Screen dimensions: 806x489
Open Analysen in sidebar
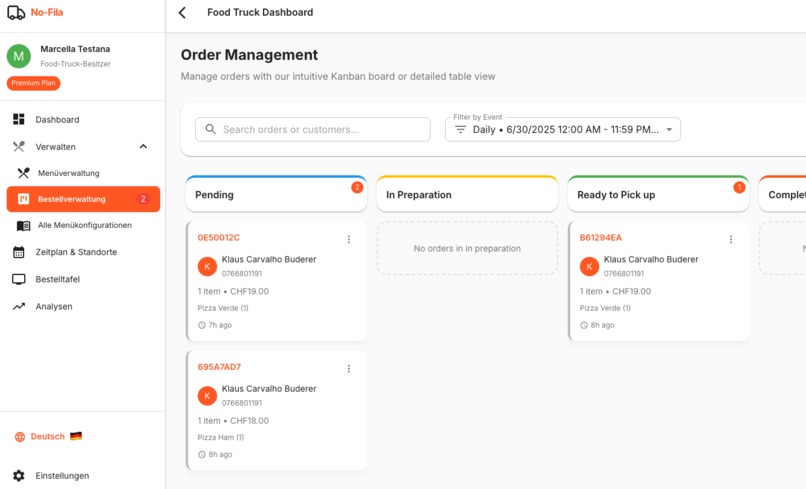tap(83, 306)
